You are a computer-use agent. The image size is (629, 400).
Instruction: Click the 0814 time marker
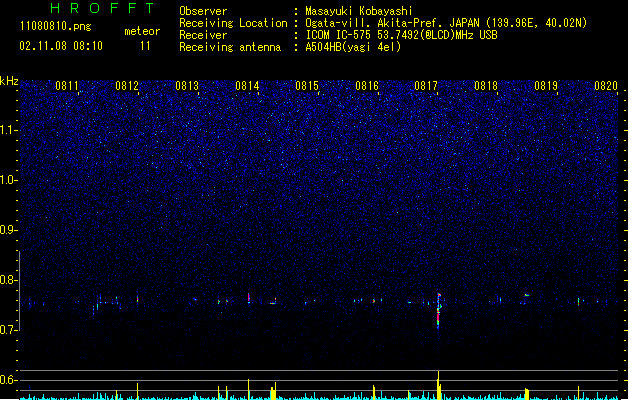coord(247,86)
